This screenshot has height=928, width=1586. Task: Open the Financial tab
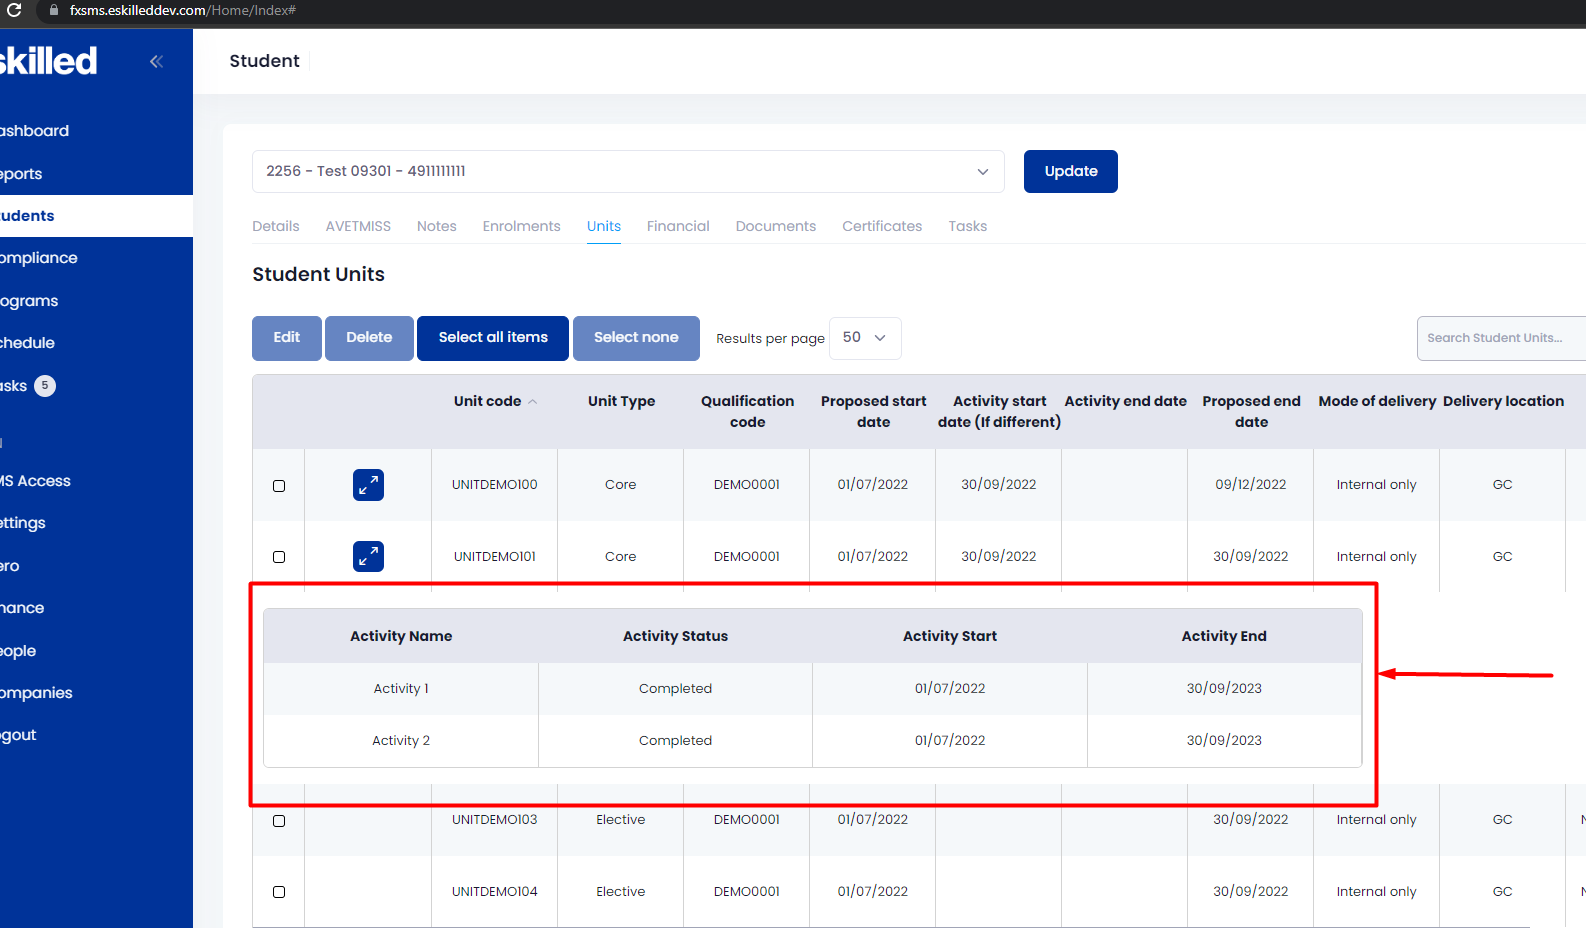(678, 226)
